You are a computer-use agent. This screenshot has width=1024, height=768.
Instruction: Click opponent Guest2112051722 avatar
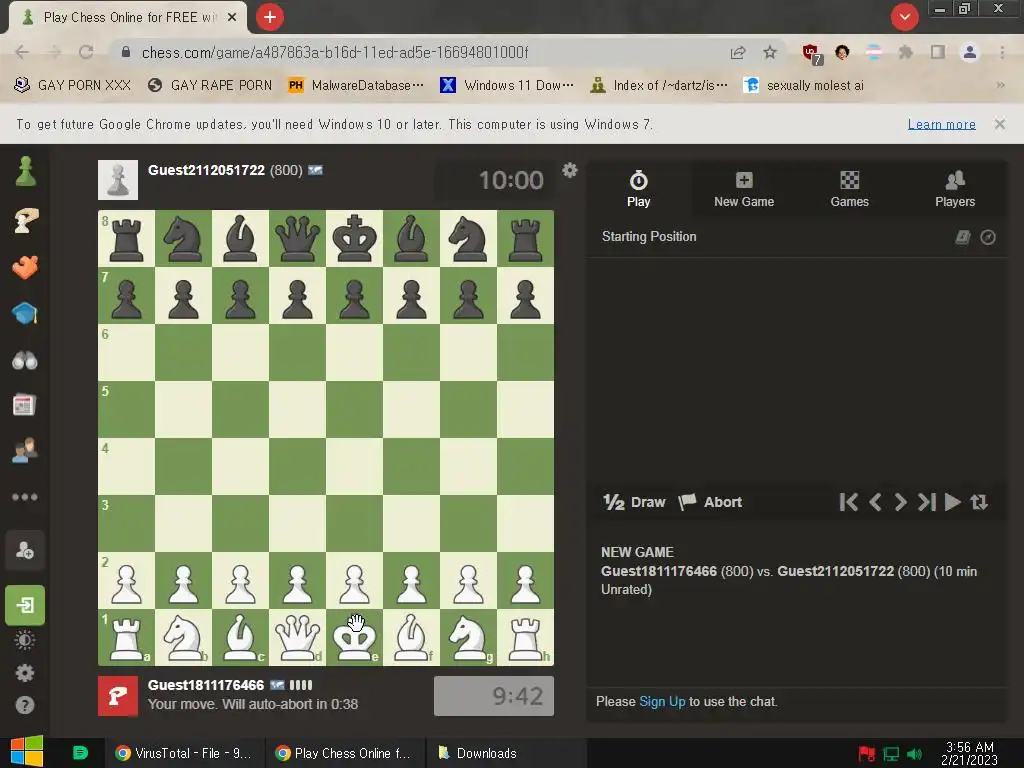pyautogui.click(x=118, y=180)
